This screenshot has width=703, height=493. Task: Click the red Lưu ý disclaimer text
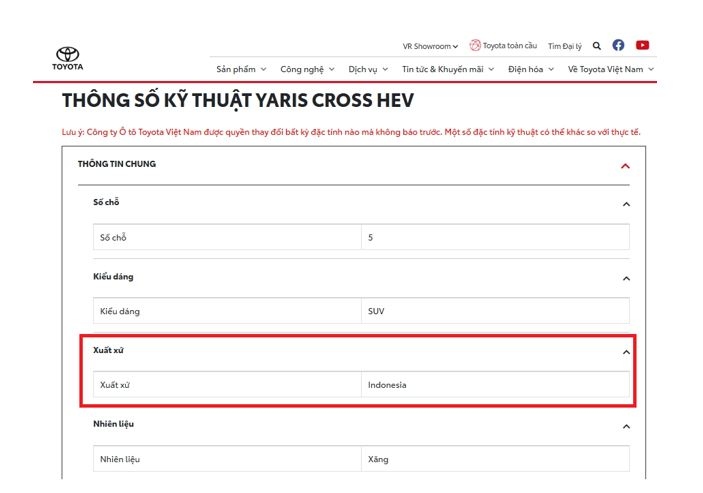[x=351, y=132]
